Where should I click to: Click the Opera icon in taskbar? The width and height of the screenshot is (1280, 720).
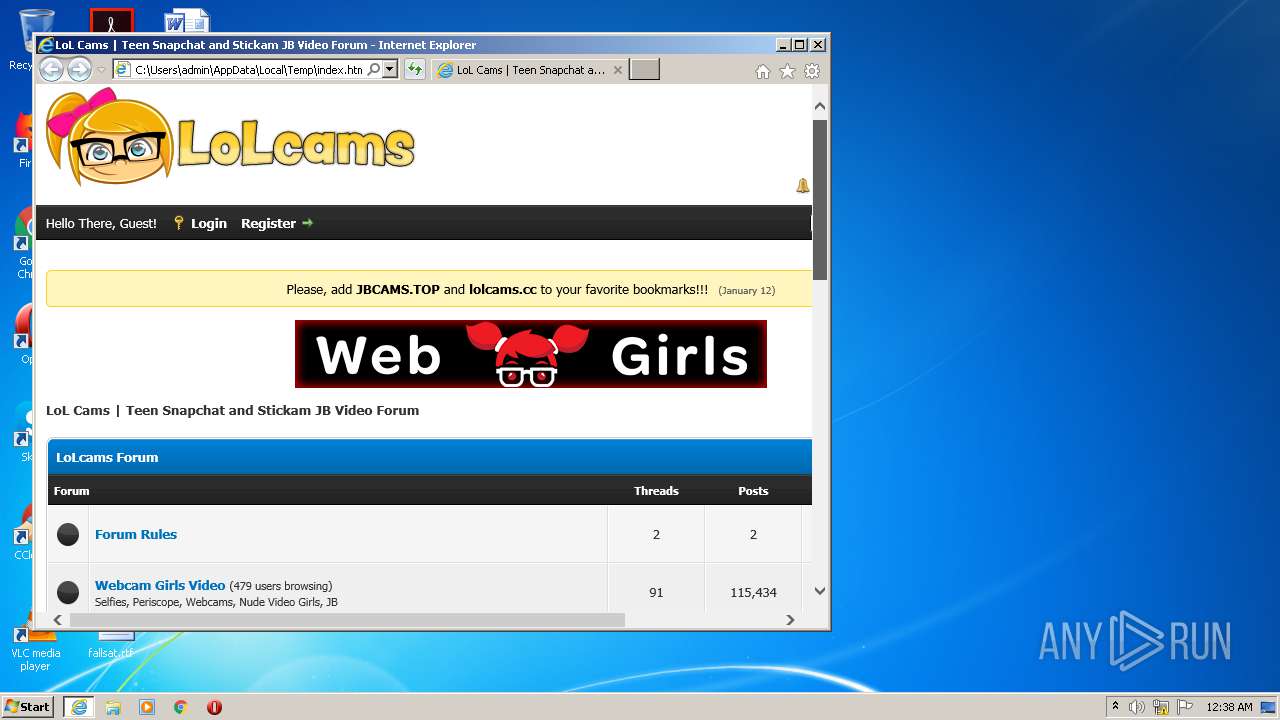click(214, 707)
